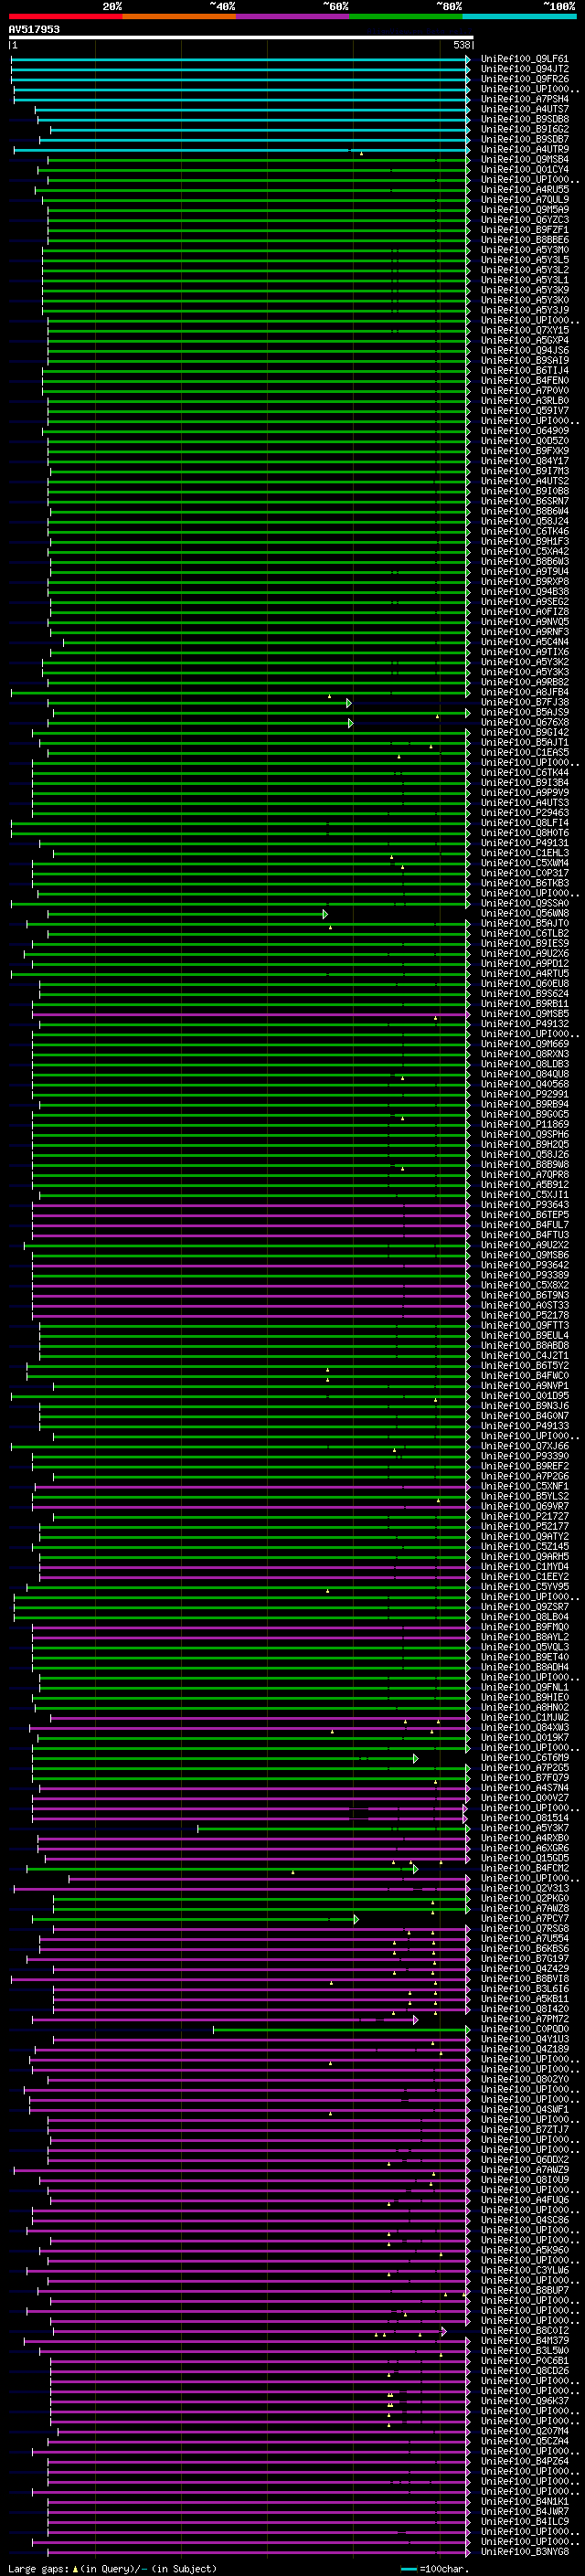Image resolution: width=585 pixels, height=2576 pixels.
Task: Open the UniRef100_A4UTR9 hit
Action: coord(524,149)
